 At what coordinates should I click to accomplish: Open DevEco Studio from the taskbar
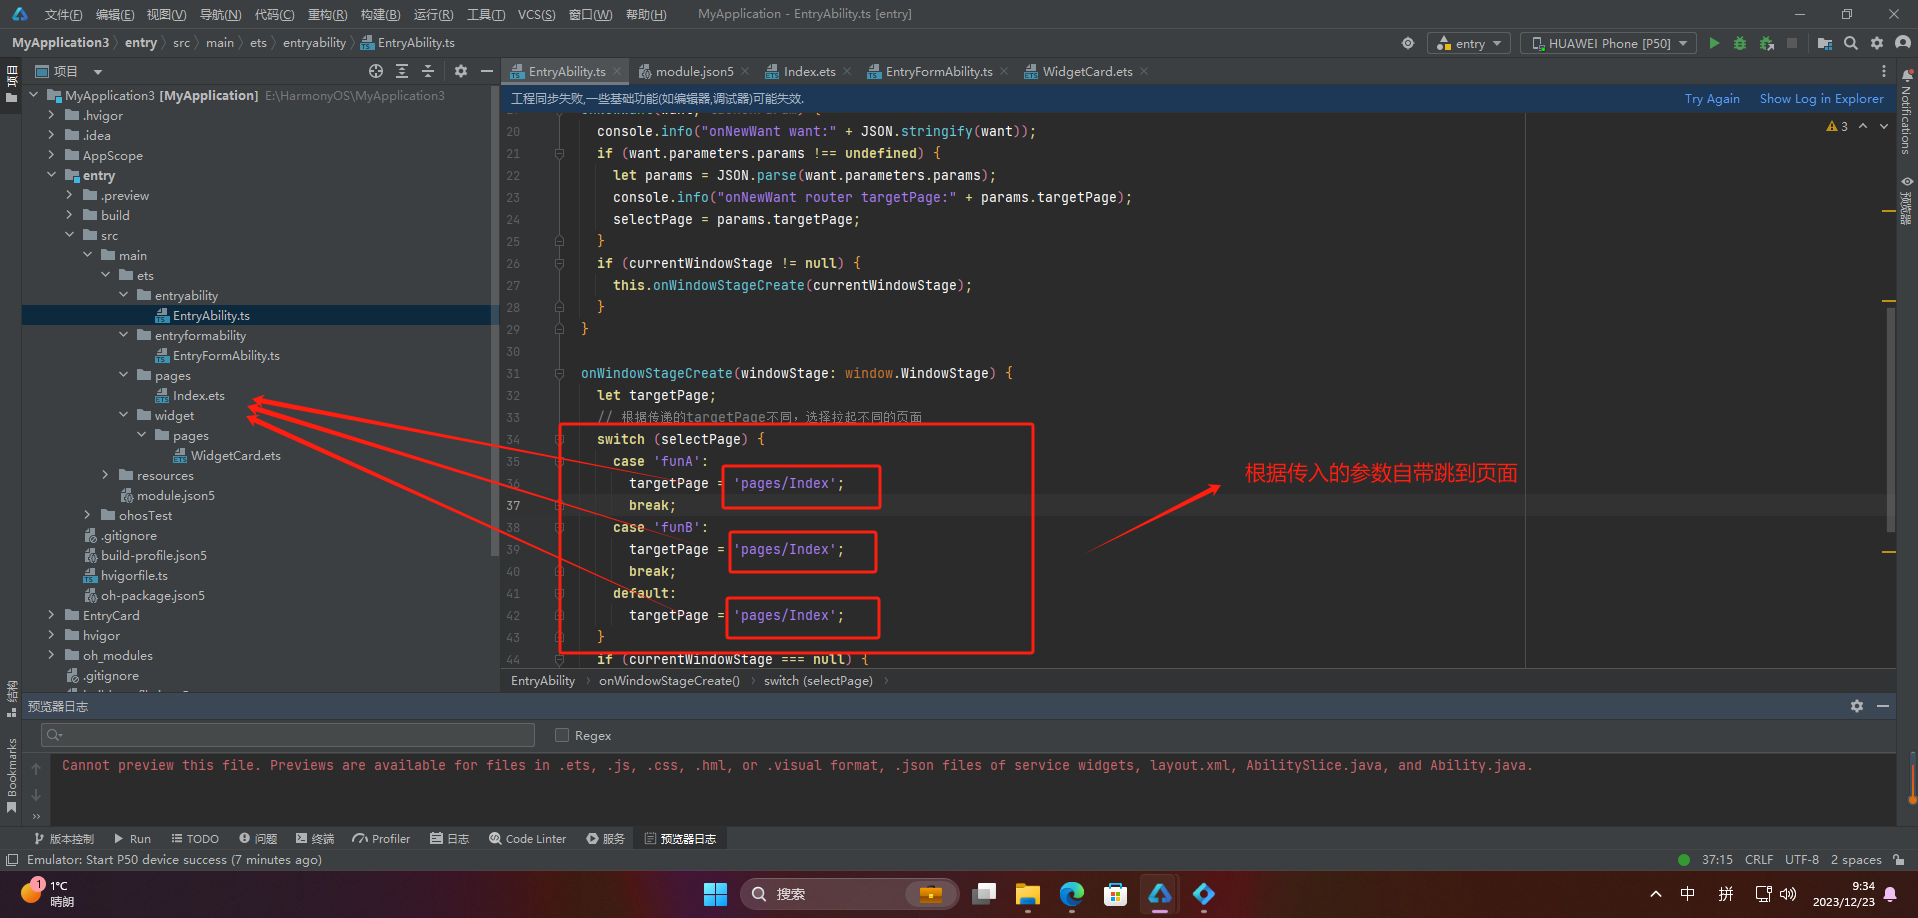coord(1160,894)
